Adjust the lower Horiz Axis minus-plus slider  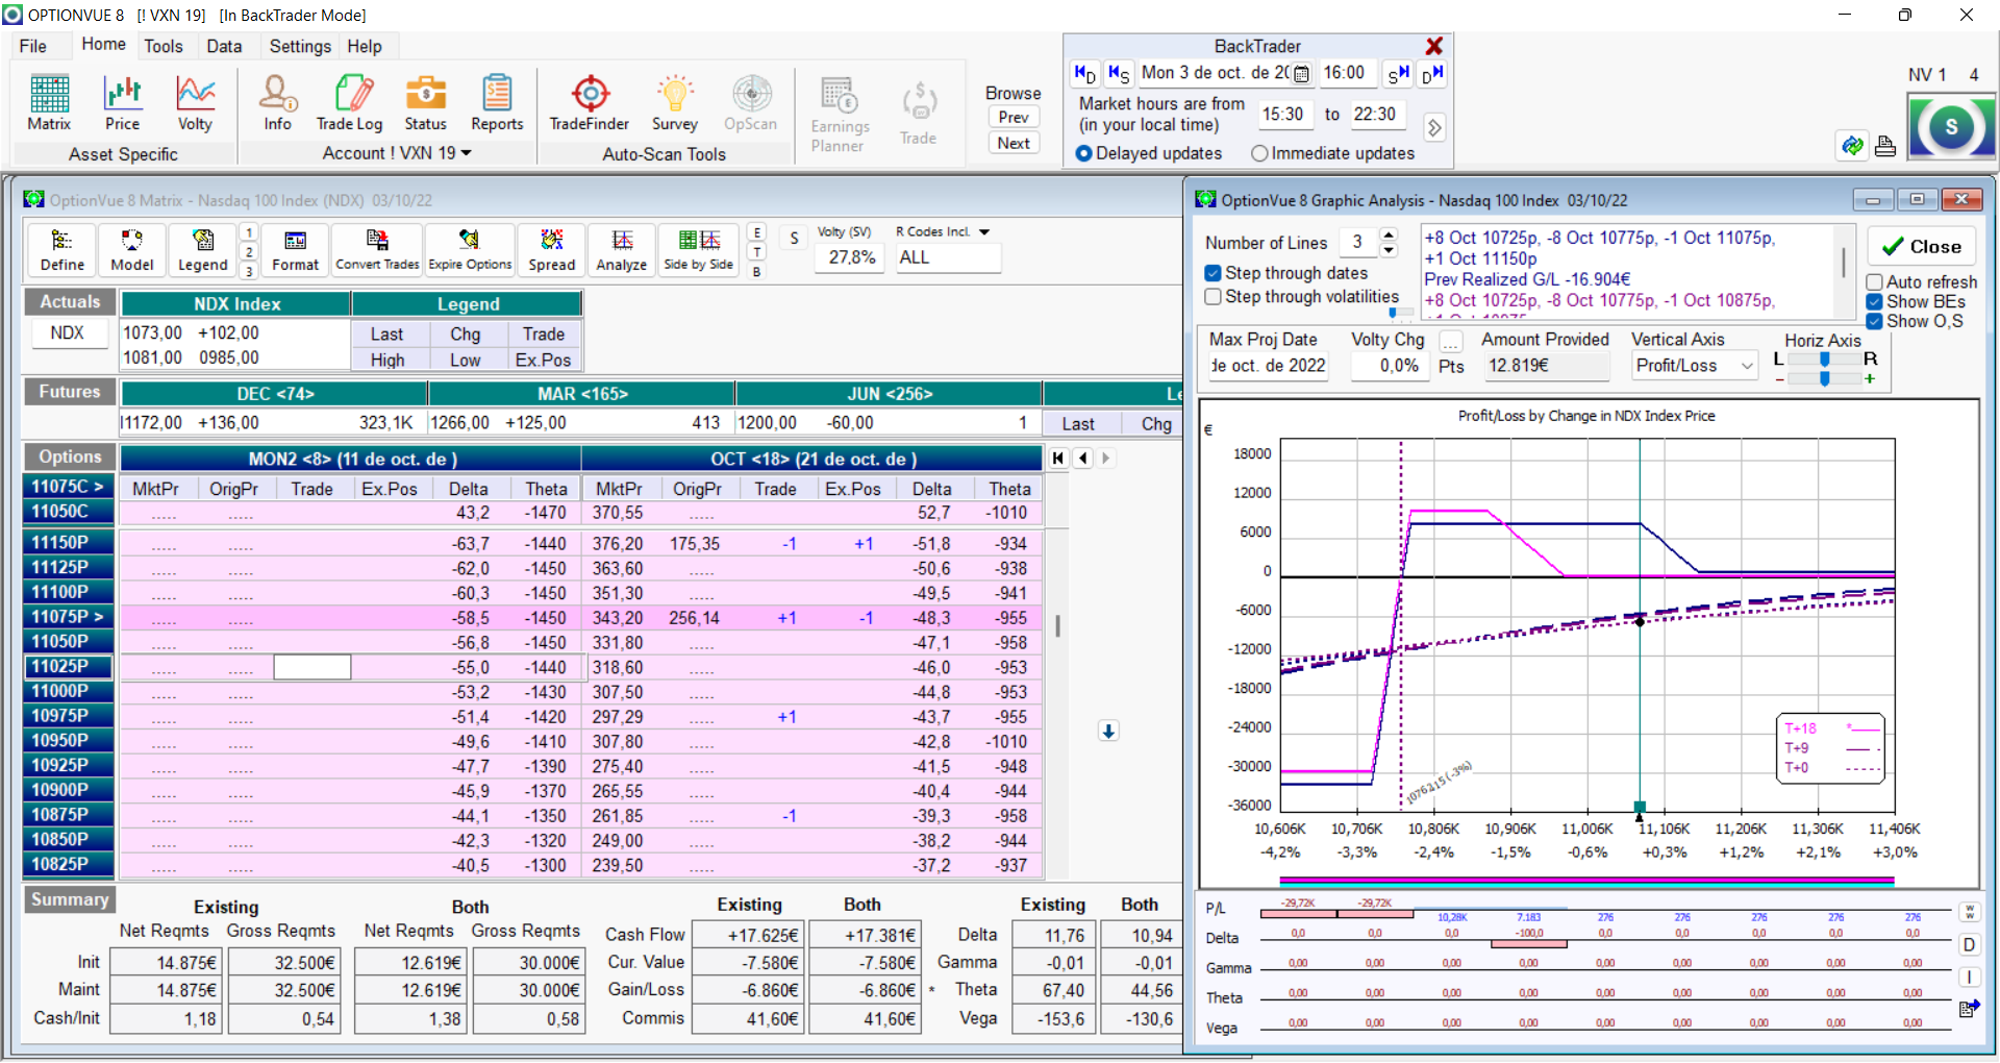(1824, 379)
